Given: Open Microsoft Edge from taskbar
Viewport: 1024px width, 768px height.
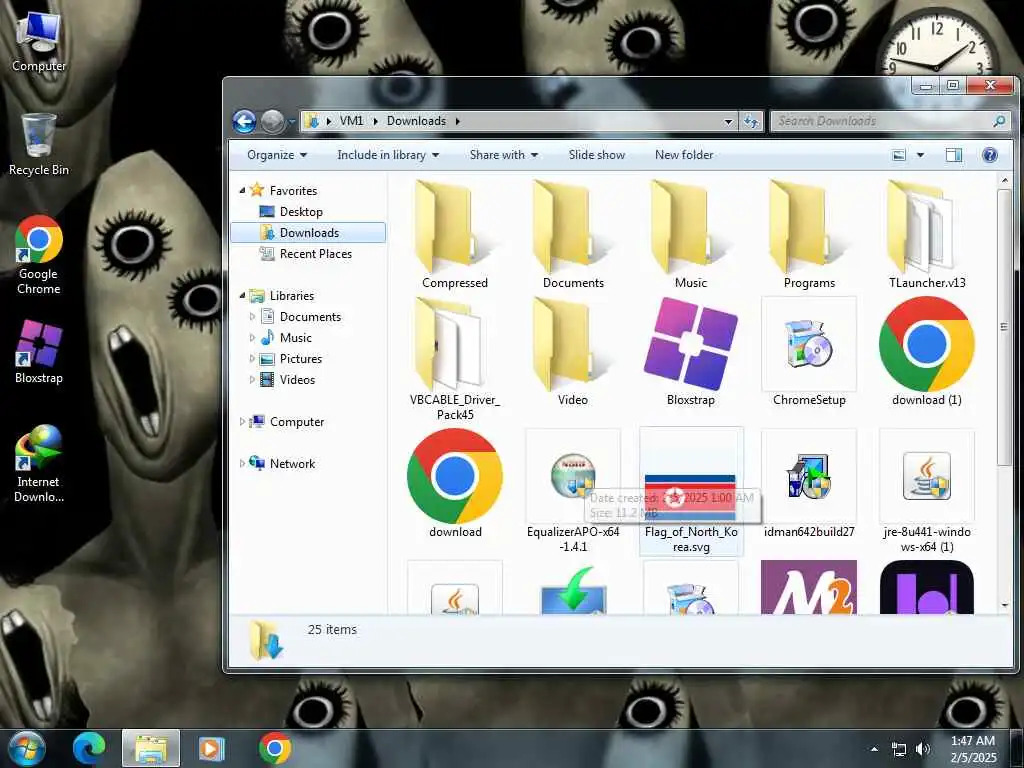Looking at the screenshot, I should click(x=89, y=748).
